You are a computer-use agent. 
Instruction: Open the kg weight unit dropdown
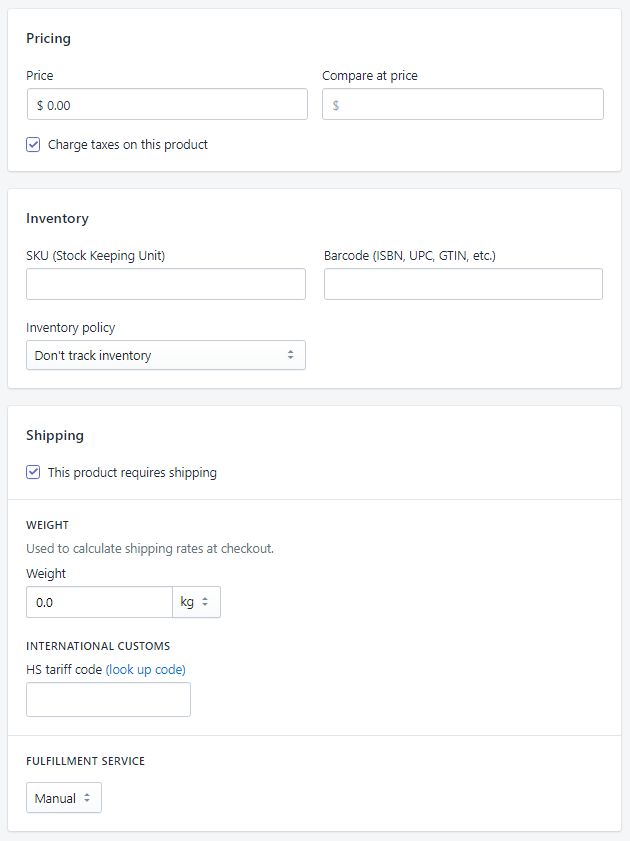click(x=196, y=602)
